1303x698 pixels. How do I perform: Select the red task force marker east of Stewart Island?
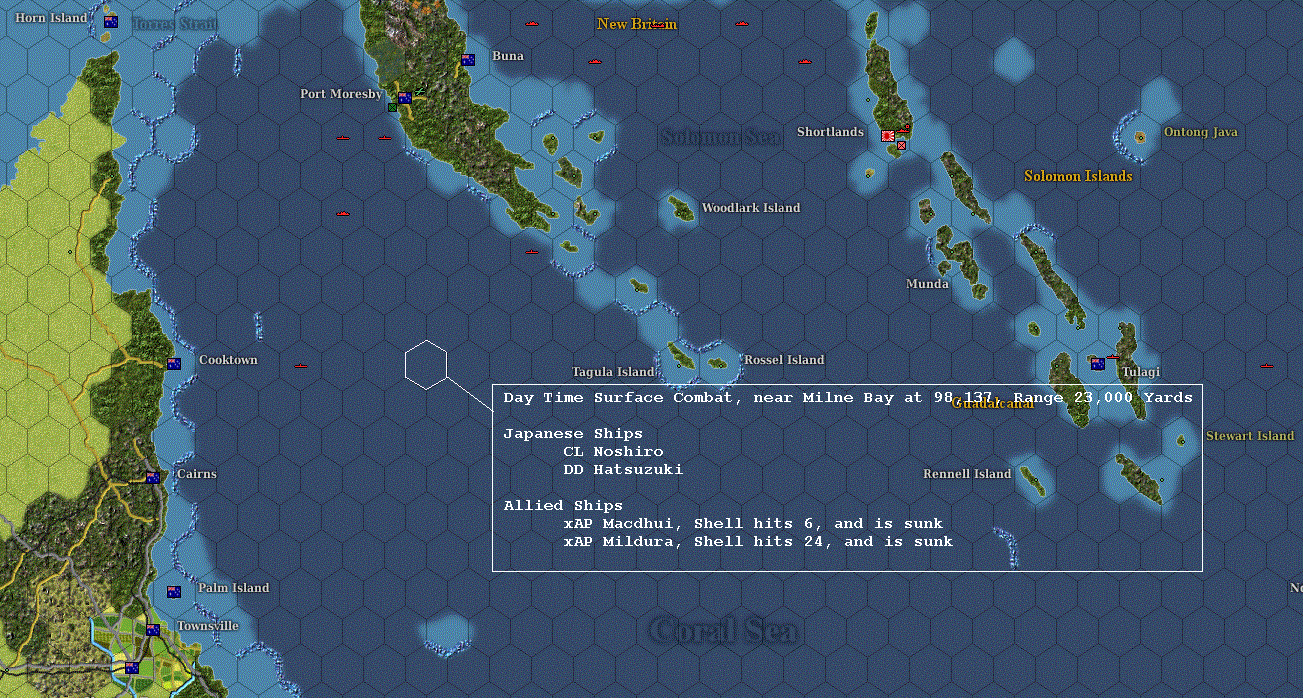coord(1267,366)
